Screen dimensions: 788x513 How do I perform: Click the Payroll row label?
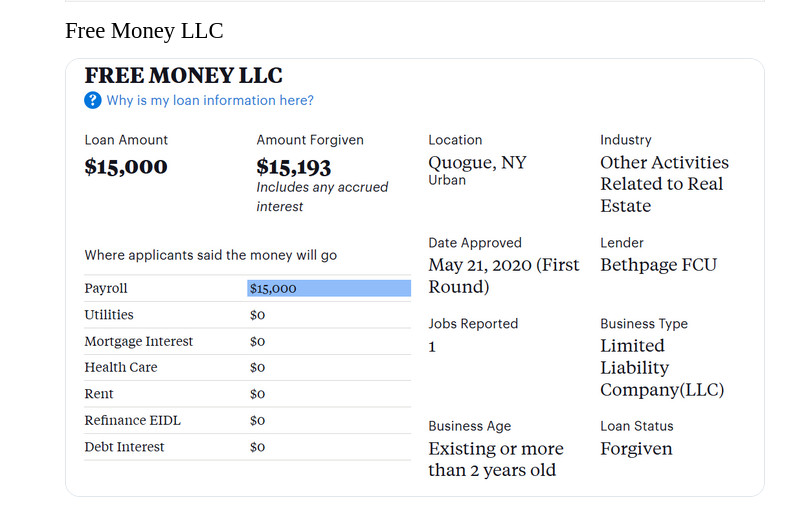[106, 288]
